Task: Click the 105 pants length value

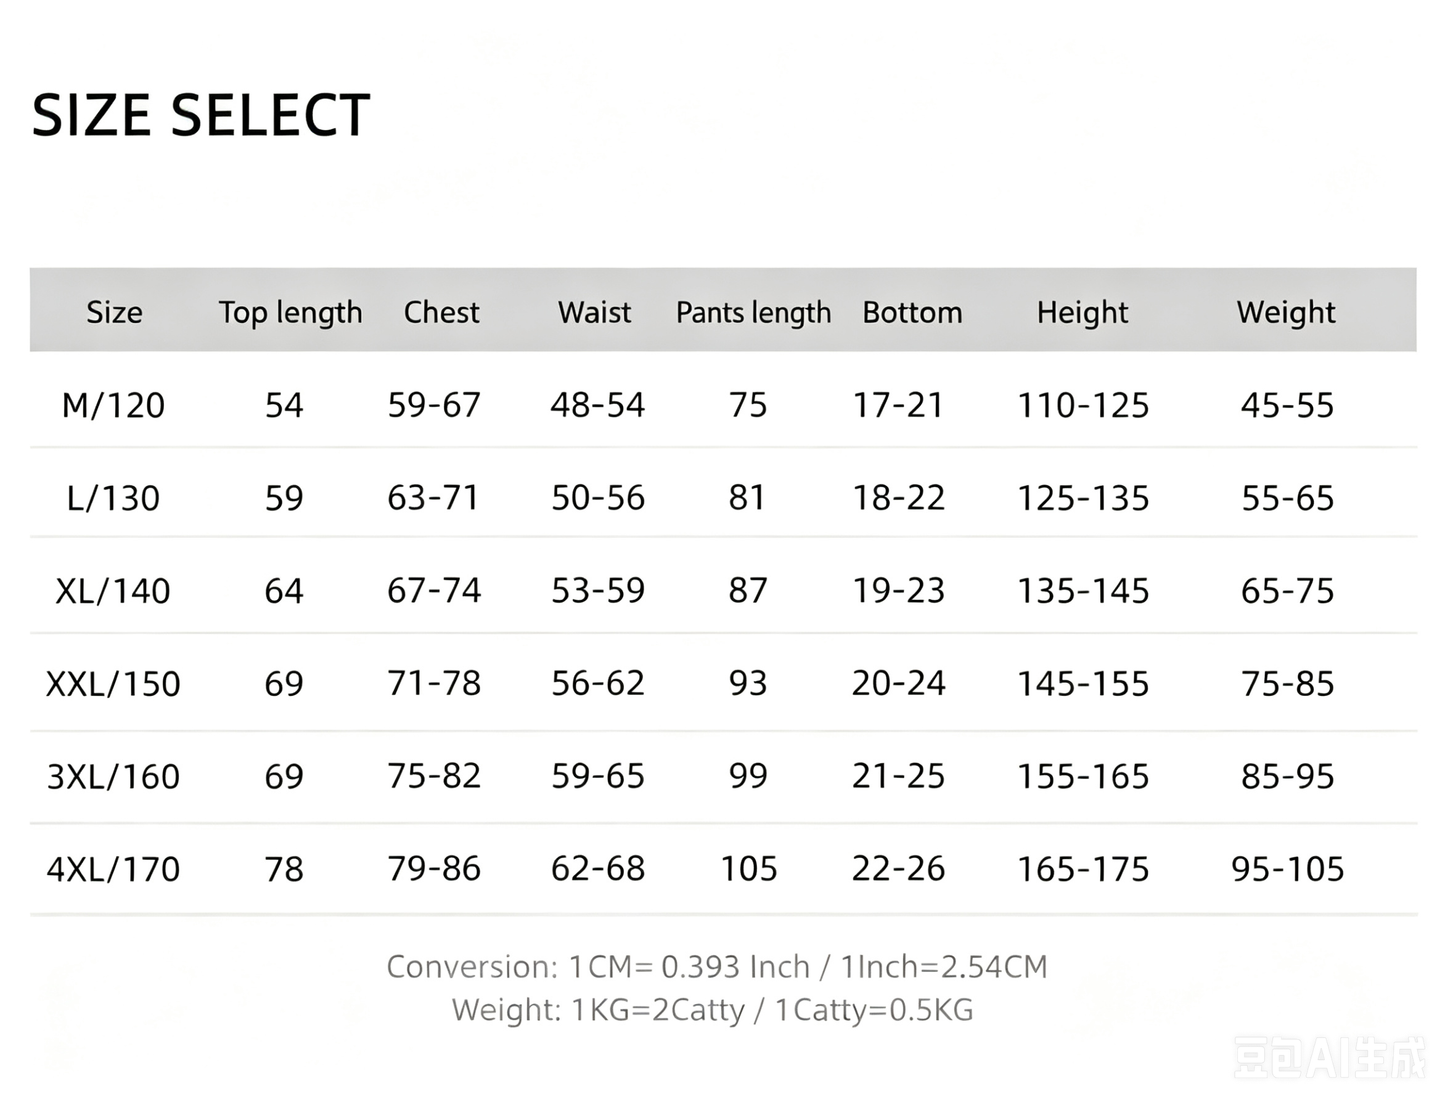Action: (749, 869)
